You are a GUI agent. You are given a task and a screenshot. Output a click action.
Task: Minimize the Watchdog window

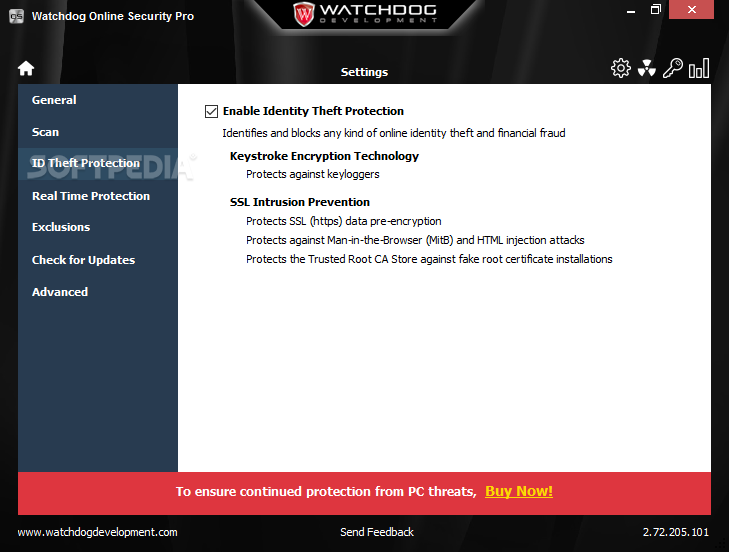point(630,10)
